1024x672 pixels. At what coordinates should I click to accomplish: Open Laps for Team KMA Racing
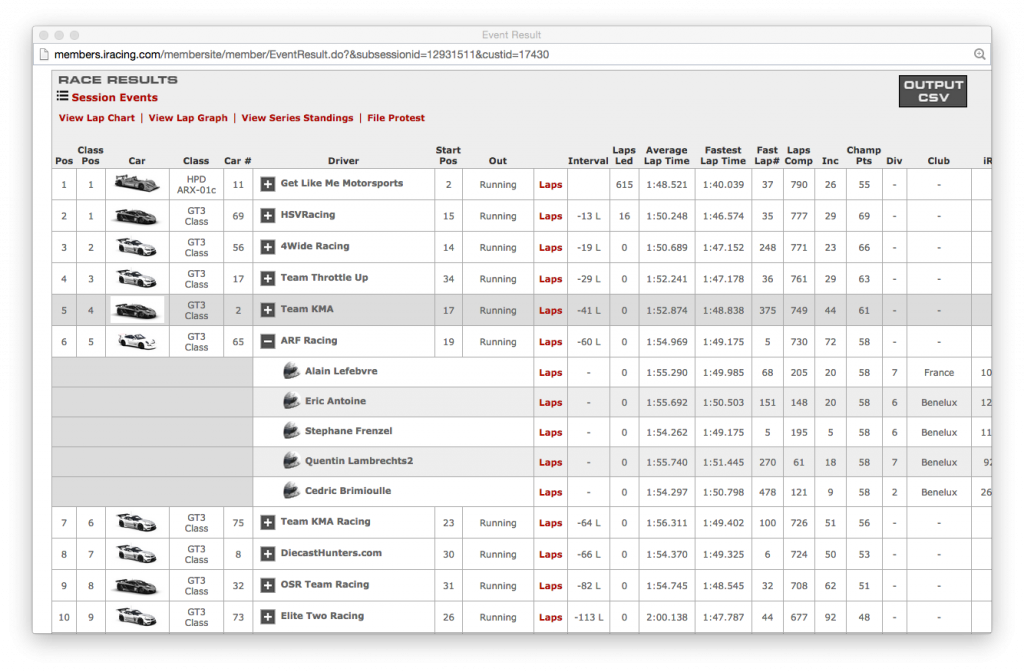(551, 523)
